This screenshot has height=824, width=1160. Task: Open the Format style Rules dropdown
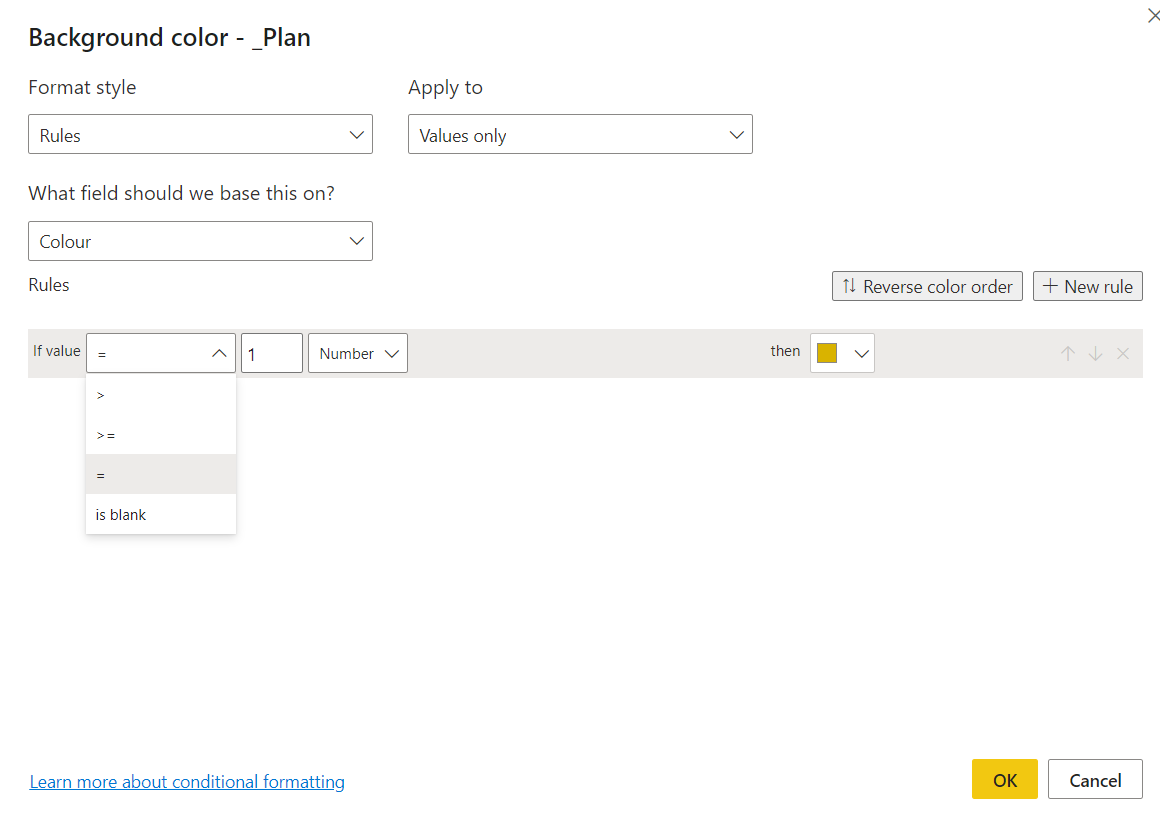pos(200,135)
